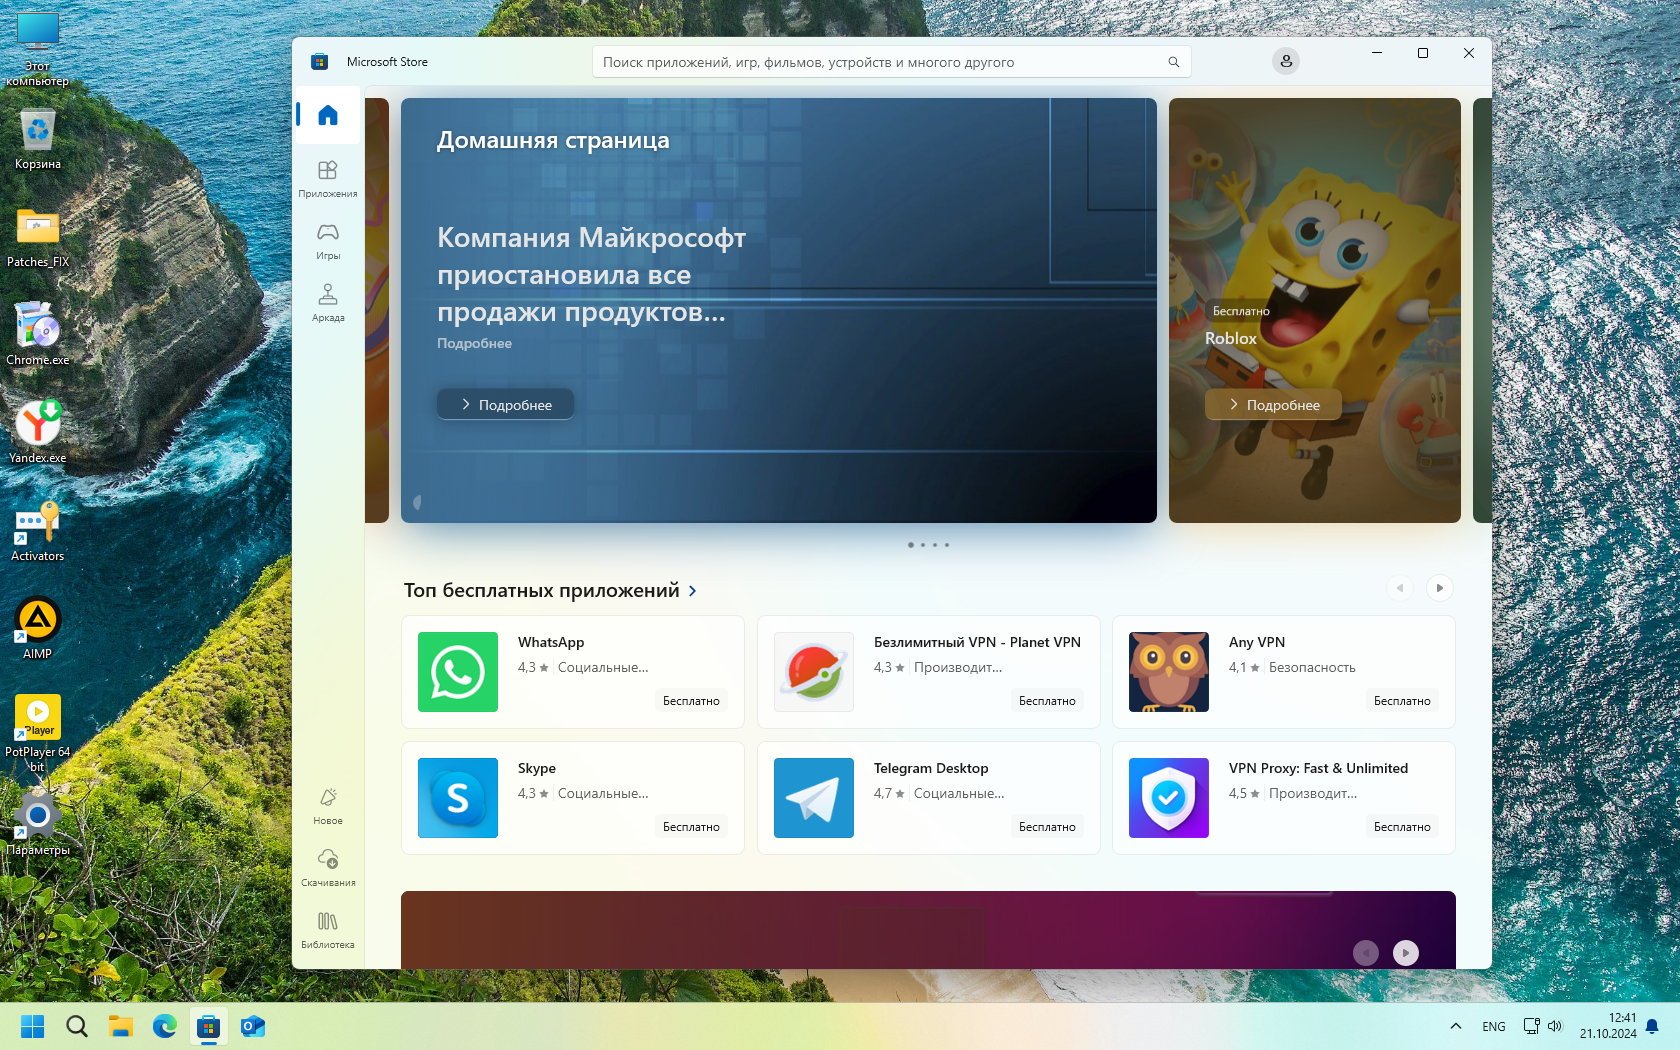This screenshot has width=1680, height=1050.
Task: Open Приложения section in the sidebar
Action: point(328,179)
